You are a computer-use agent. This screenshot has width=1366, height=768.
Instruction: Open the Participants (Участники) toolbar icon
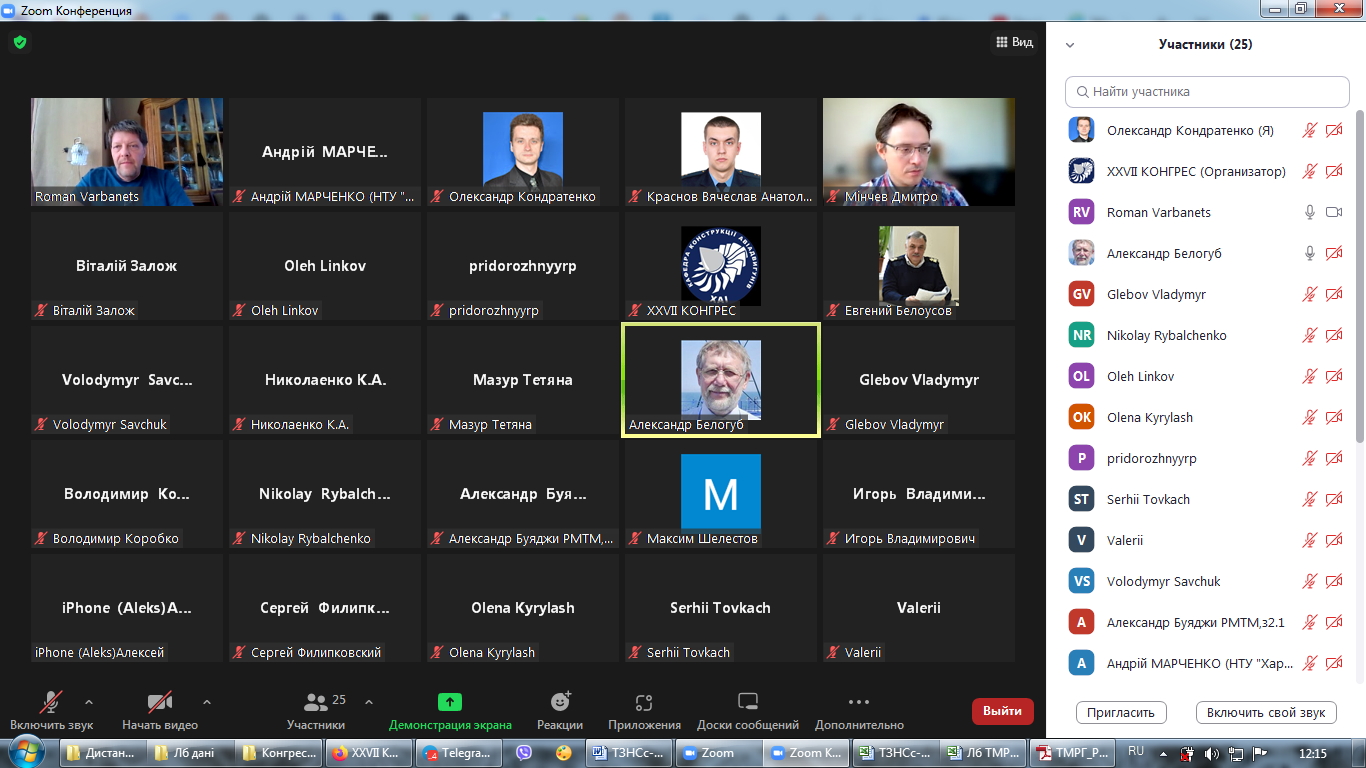tap(316, 702)
